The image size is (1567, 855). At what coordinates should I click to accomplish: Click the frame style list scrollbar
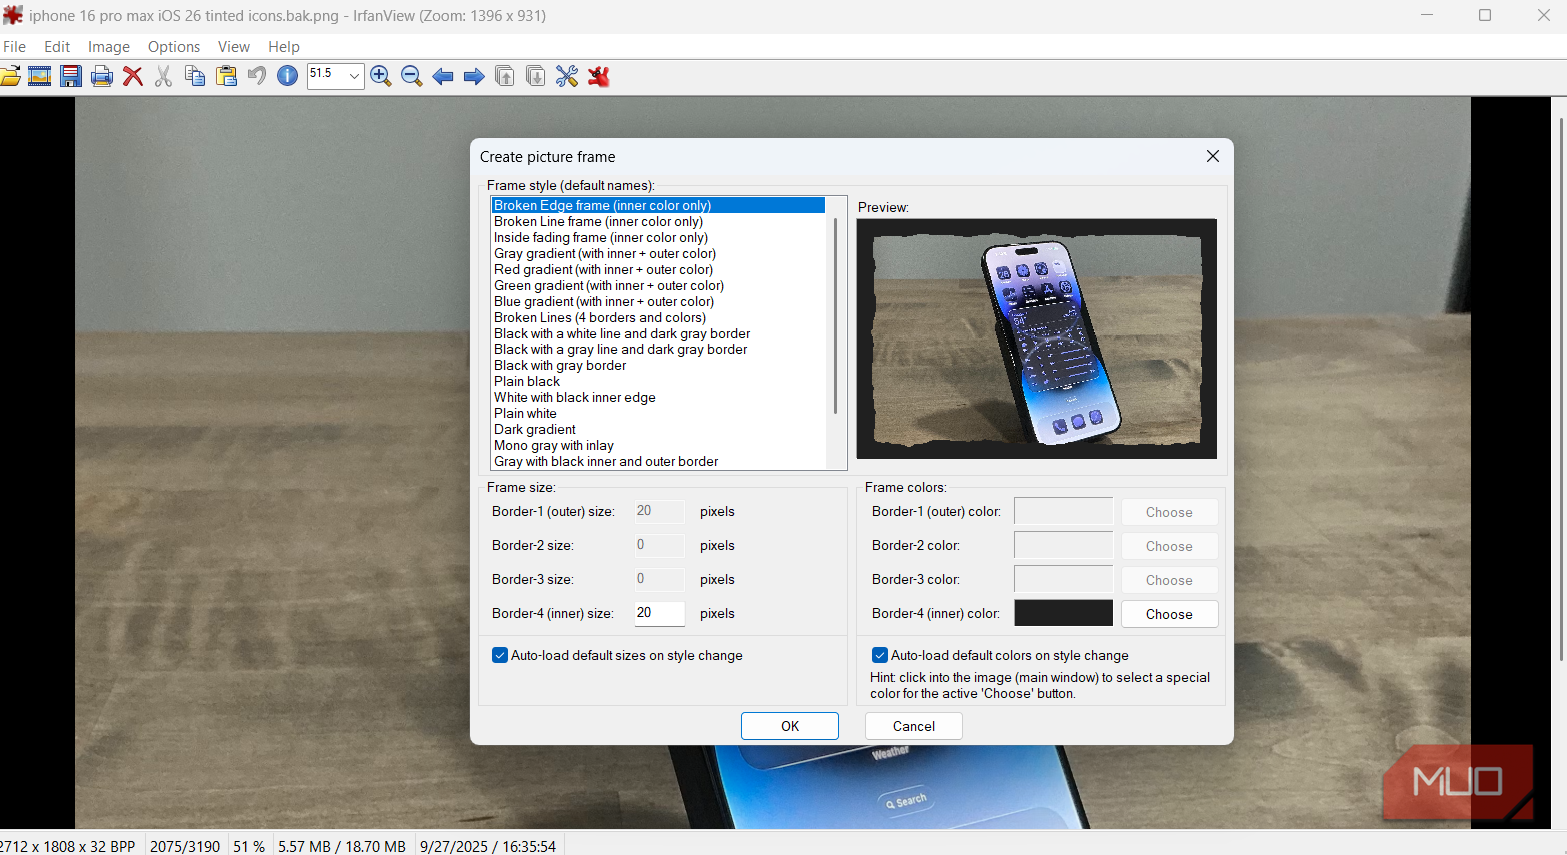835,315
